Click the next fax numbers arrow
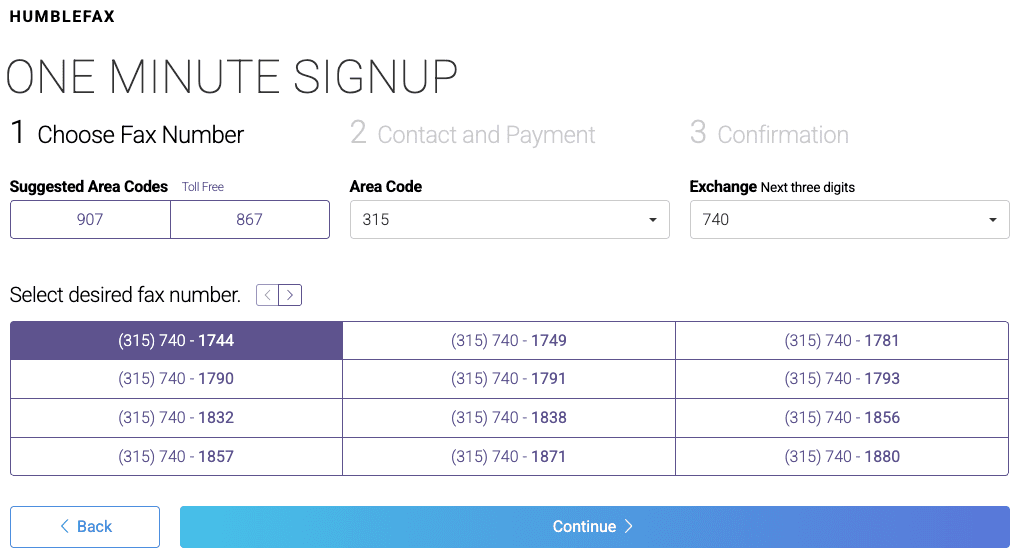 [x=290, y=295]
